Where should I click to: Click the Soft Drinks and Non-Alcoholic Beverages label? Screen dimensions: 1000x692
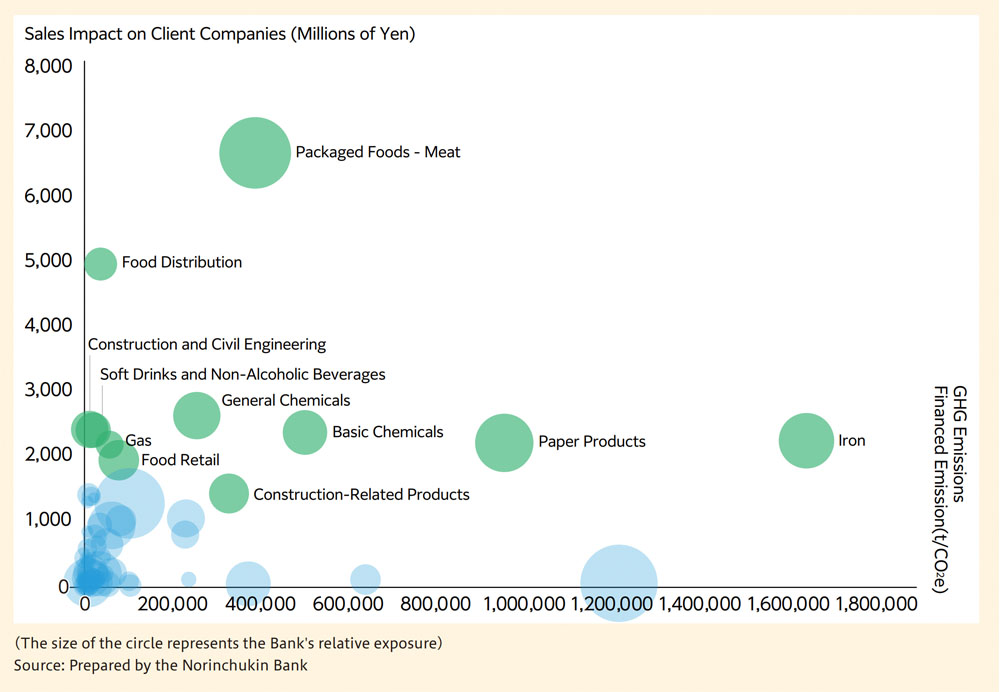243,374
